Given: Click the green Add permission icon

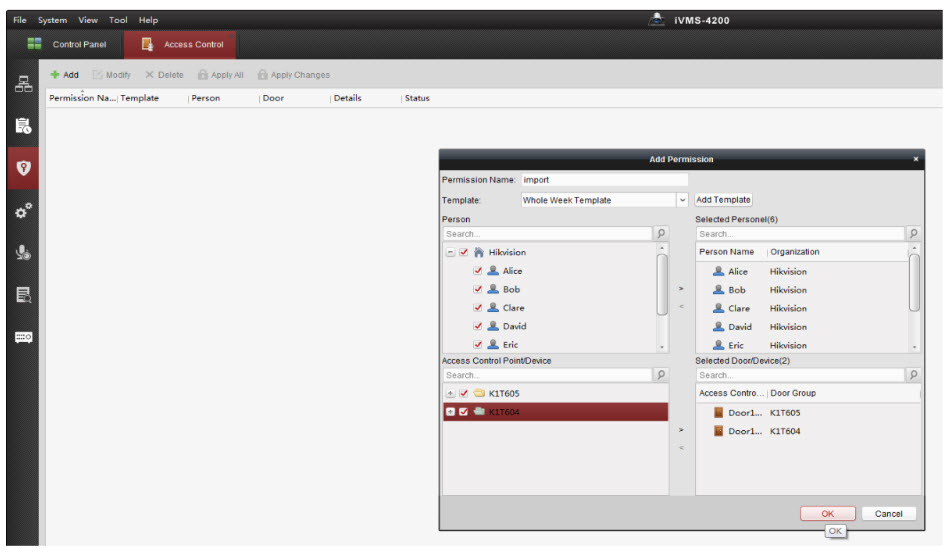Looking at the screenshot, I should click(x=56, y=75).
